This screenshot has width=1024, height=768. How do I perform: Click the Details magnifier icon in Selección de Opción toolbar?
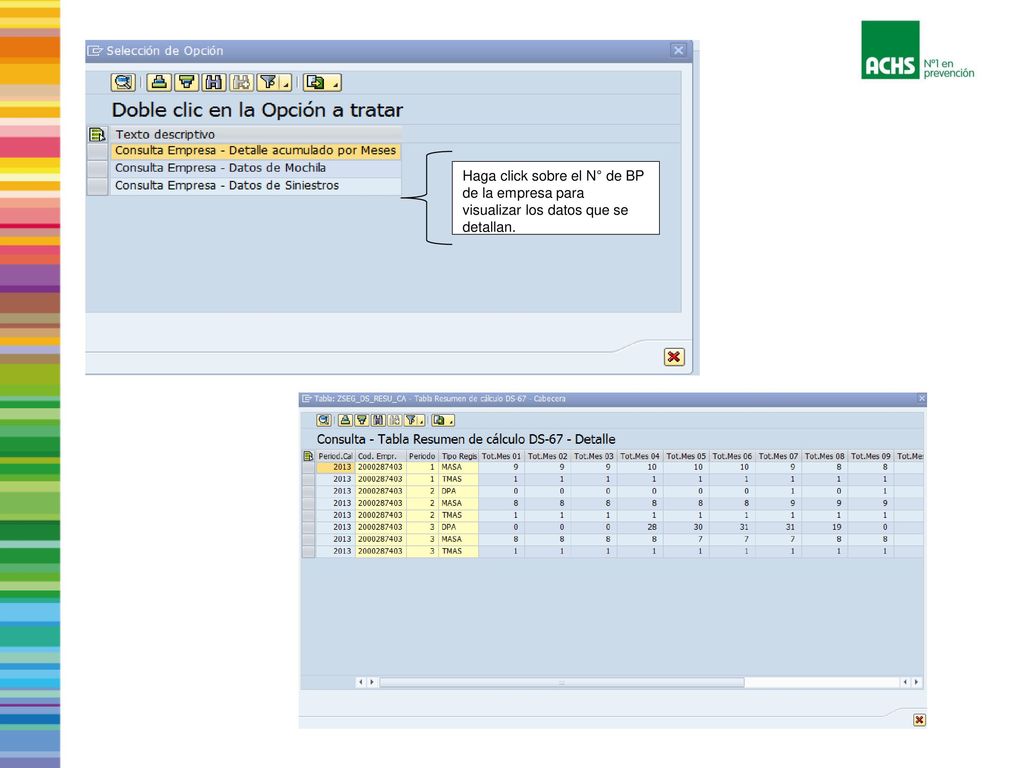pyautogui.click(x=123, y=82)
